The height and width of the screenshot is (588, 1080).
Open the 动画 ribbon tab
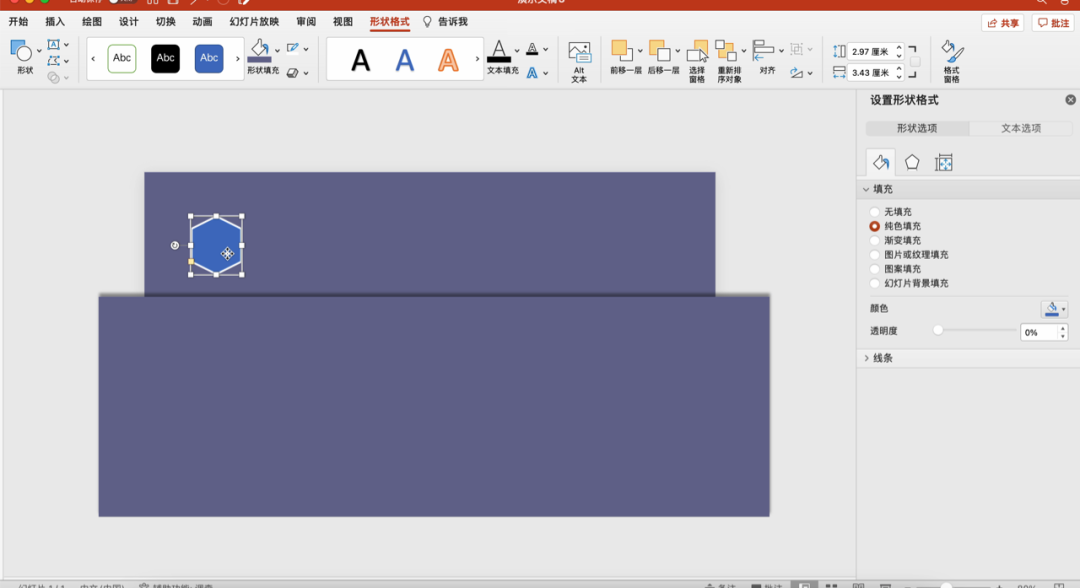[202, 22]
